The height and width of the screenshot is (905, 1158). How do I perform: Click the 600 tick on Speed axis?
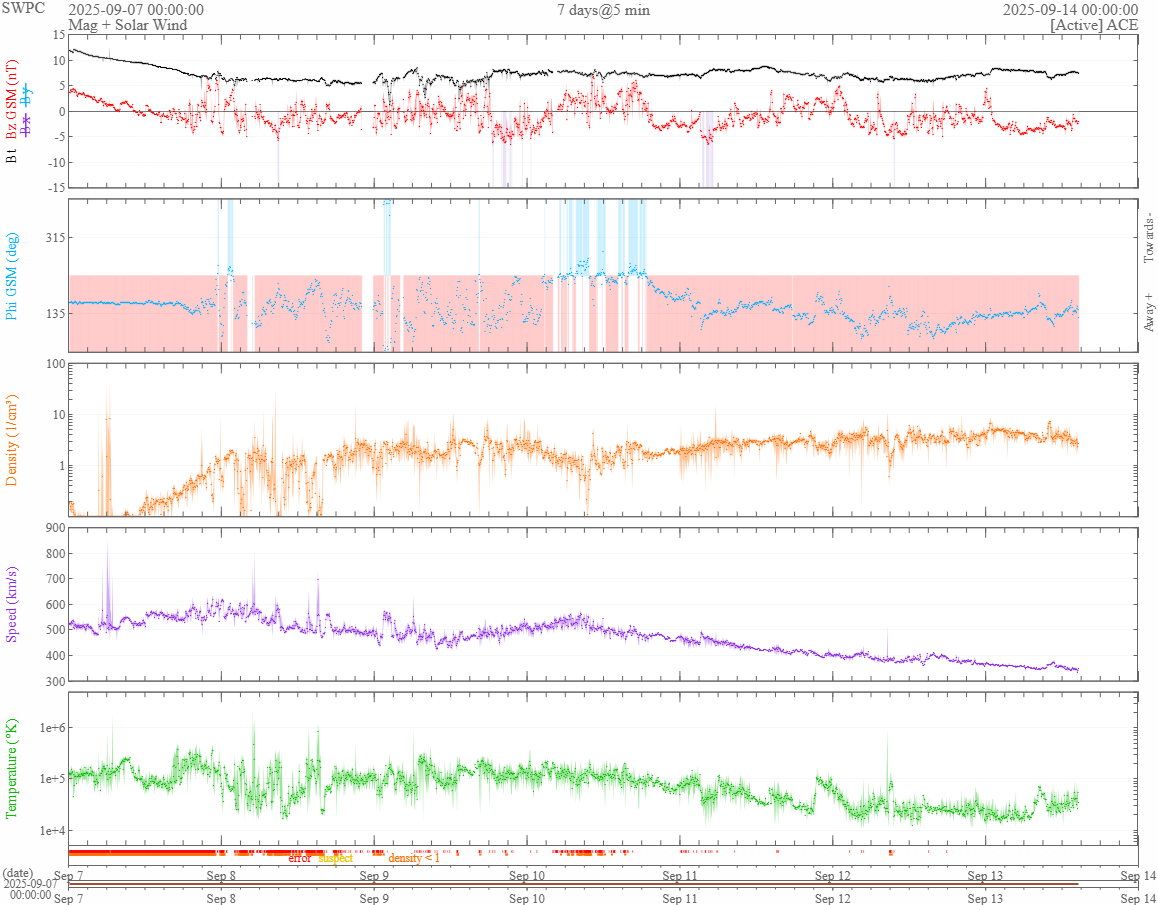(x=54, y=604)
